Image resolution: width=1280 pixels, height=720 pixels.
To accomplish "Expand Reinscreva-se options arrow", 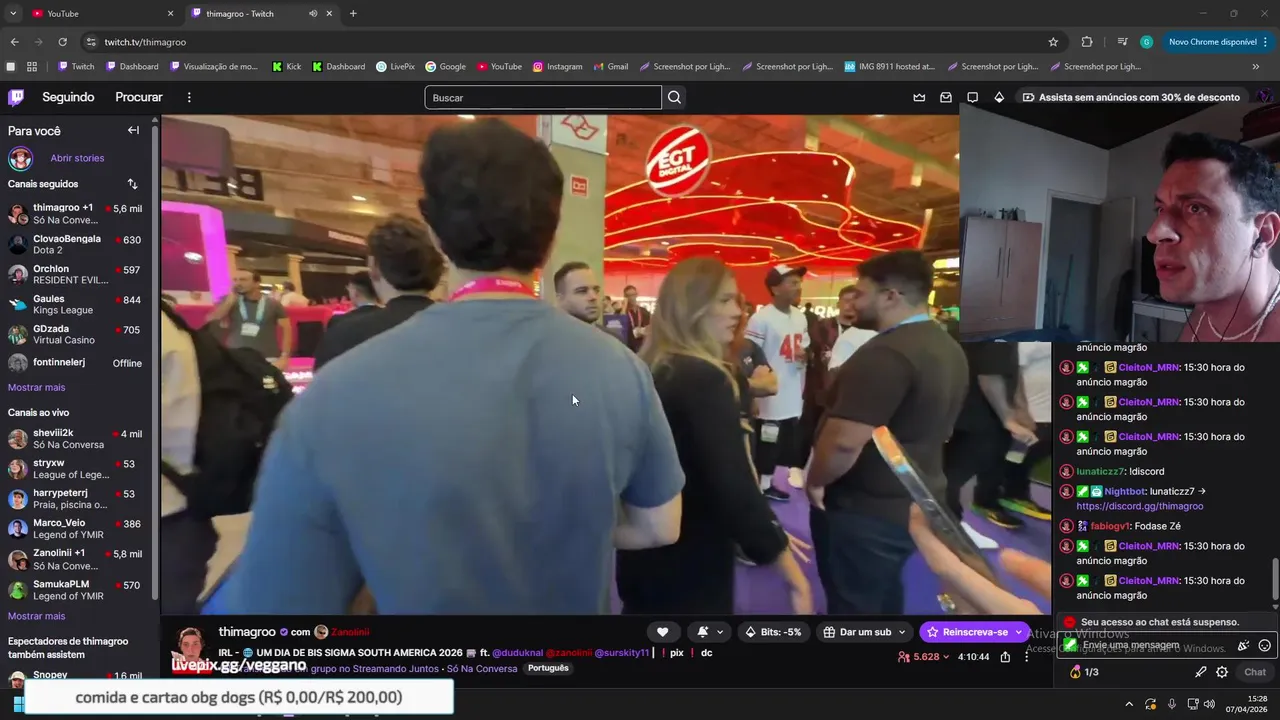I will coord(1019,632).
